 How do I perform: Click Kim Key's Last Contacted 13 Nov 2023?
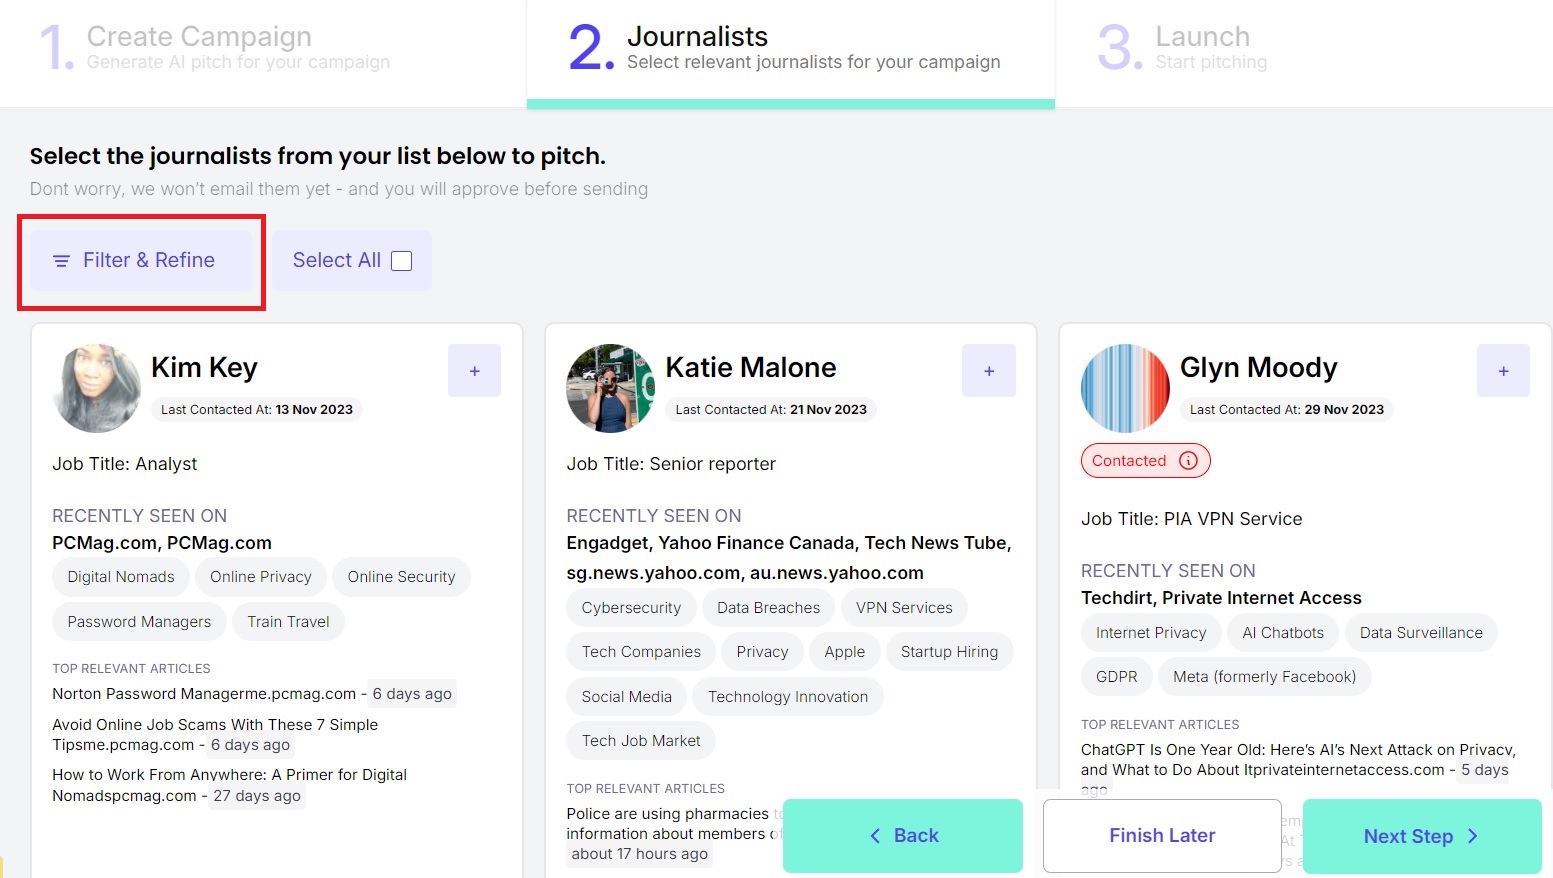tap(256, 409)
